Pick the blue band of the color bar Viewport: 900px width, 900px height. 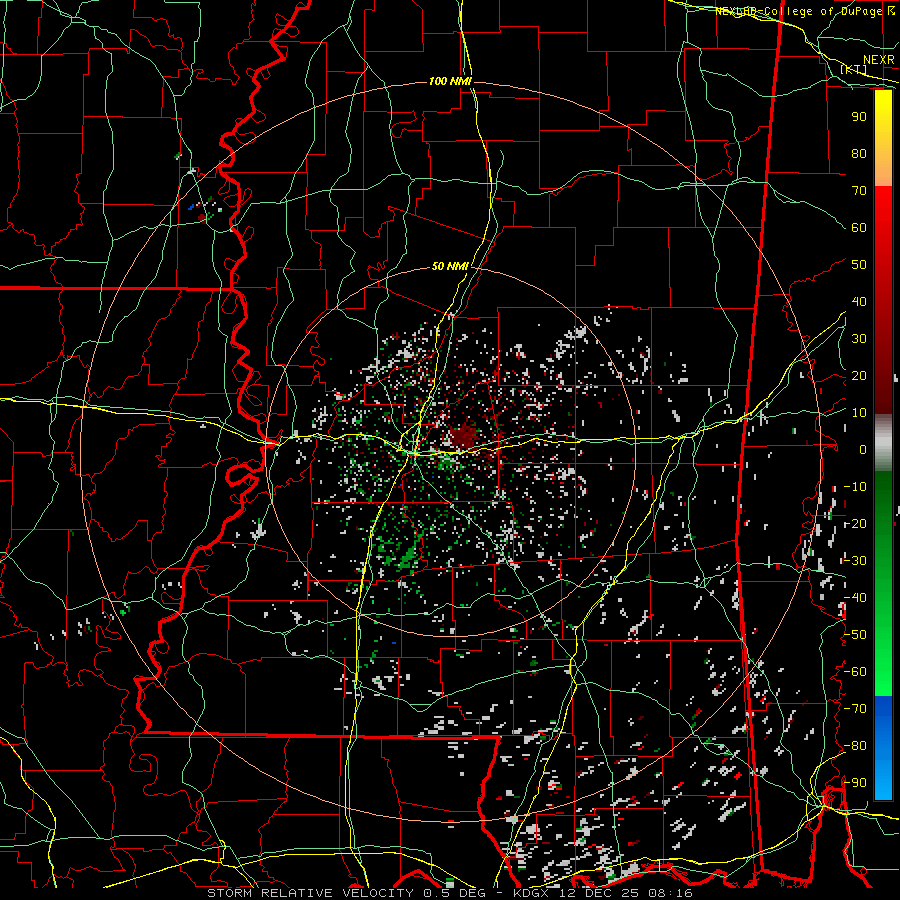pos(883,748)
